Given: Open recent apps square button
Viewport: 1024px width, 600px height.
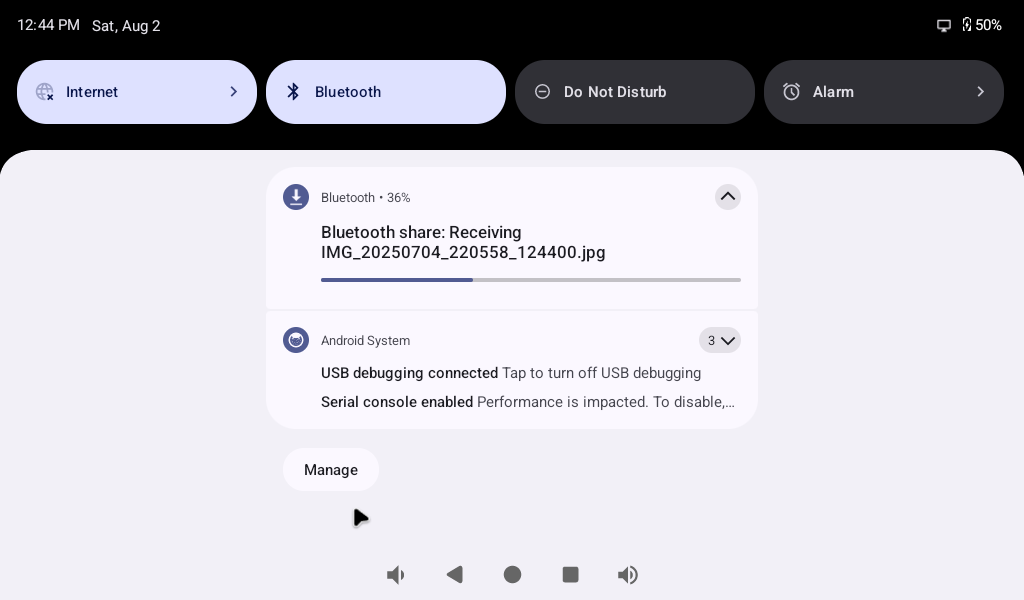Looking at the screenshot, I should point(571,575).
